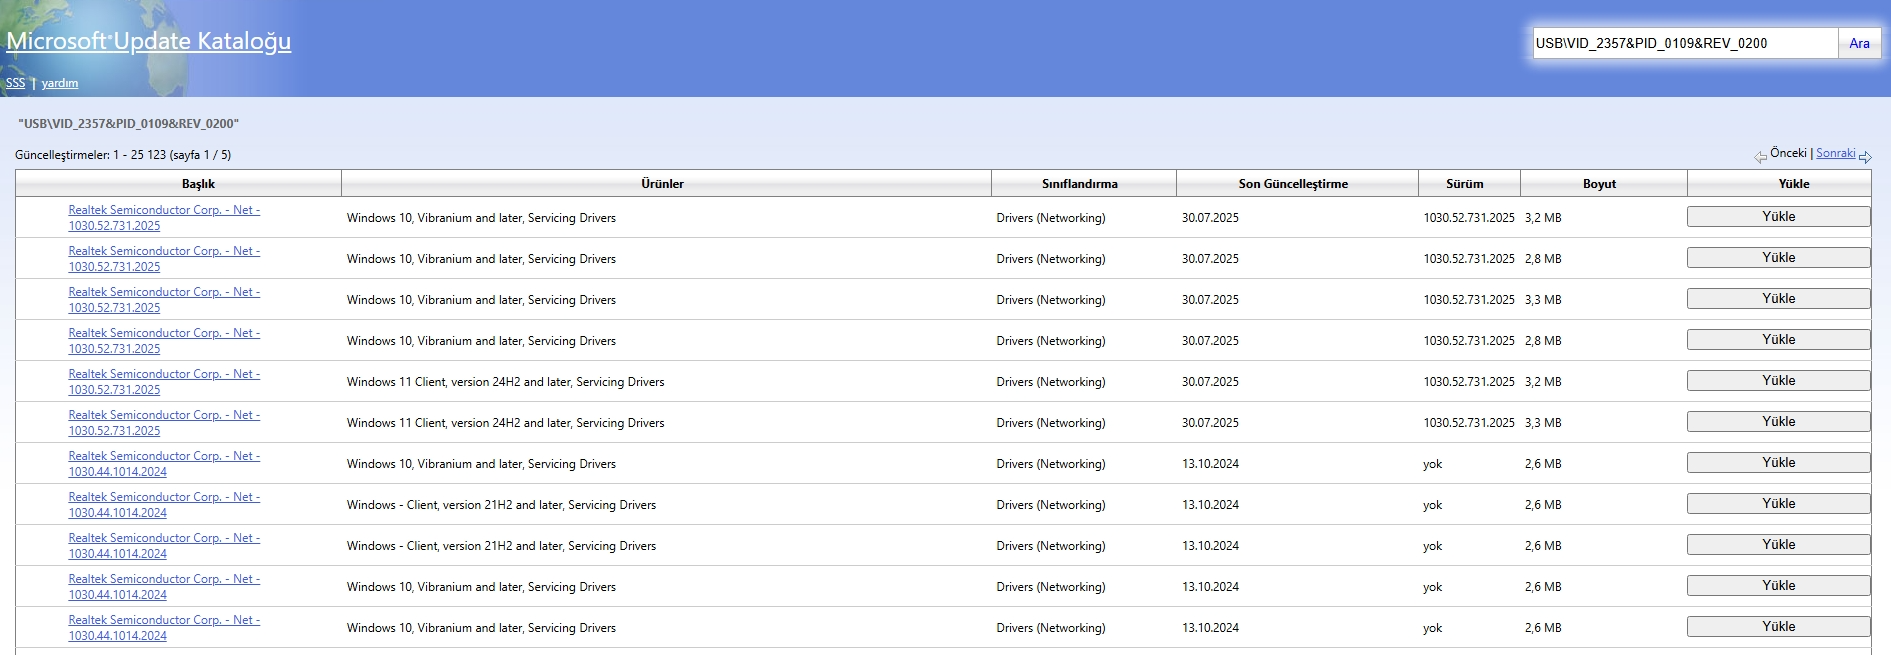The width and height of the screenshot is (1891, 655).
Task: Select the 3,2 MB size in the Windows 11 row
Action: [1543, 382]
